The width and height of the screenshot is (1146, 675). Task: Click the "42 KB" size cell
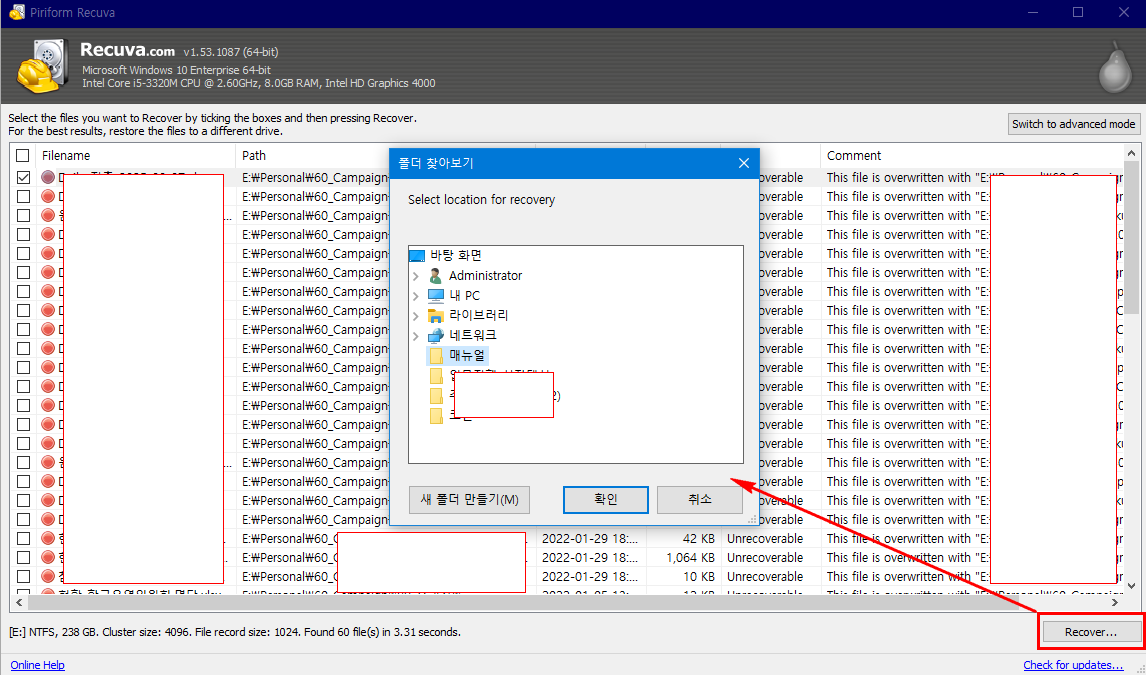click(x=699, y=538)
